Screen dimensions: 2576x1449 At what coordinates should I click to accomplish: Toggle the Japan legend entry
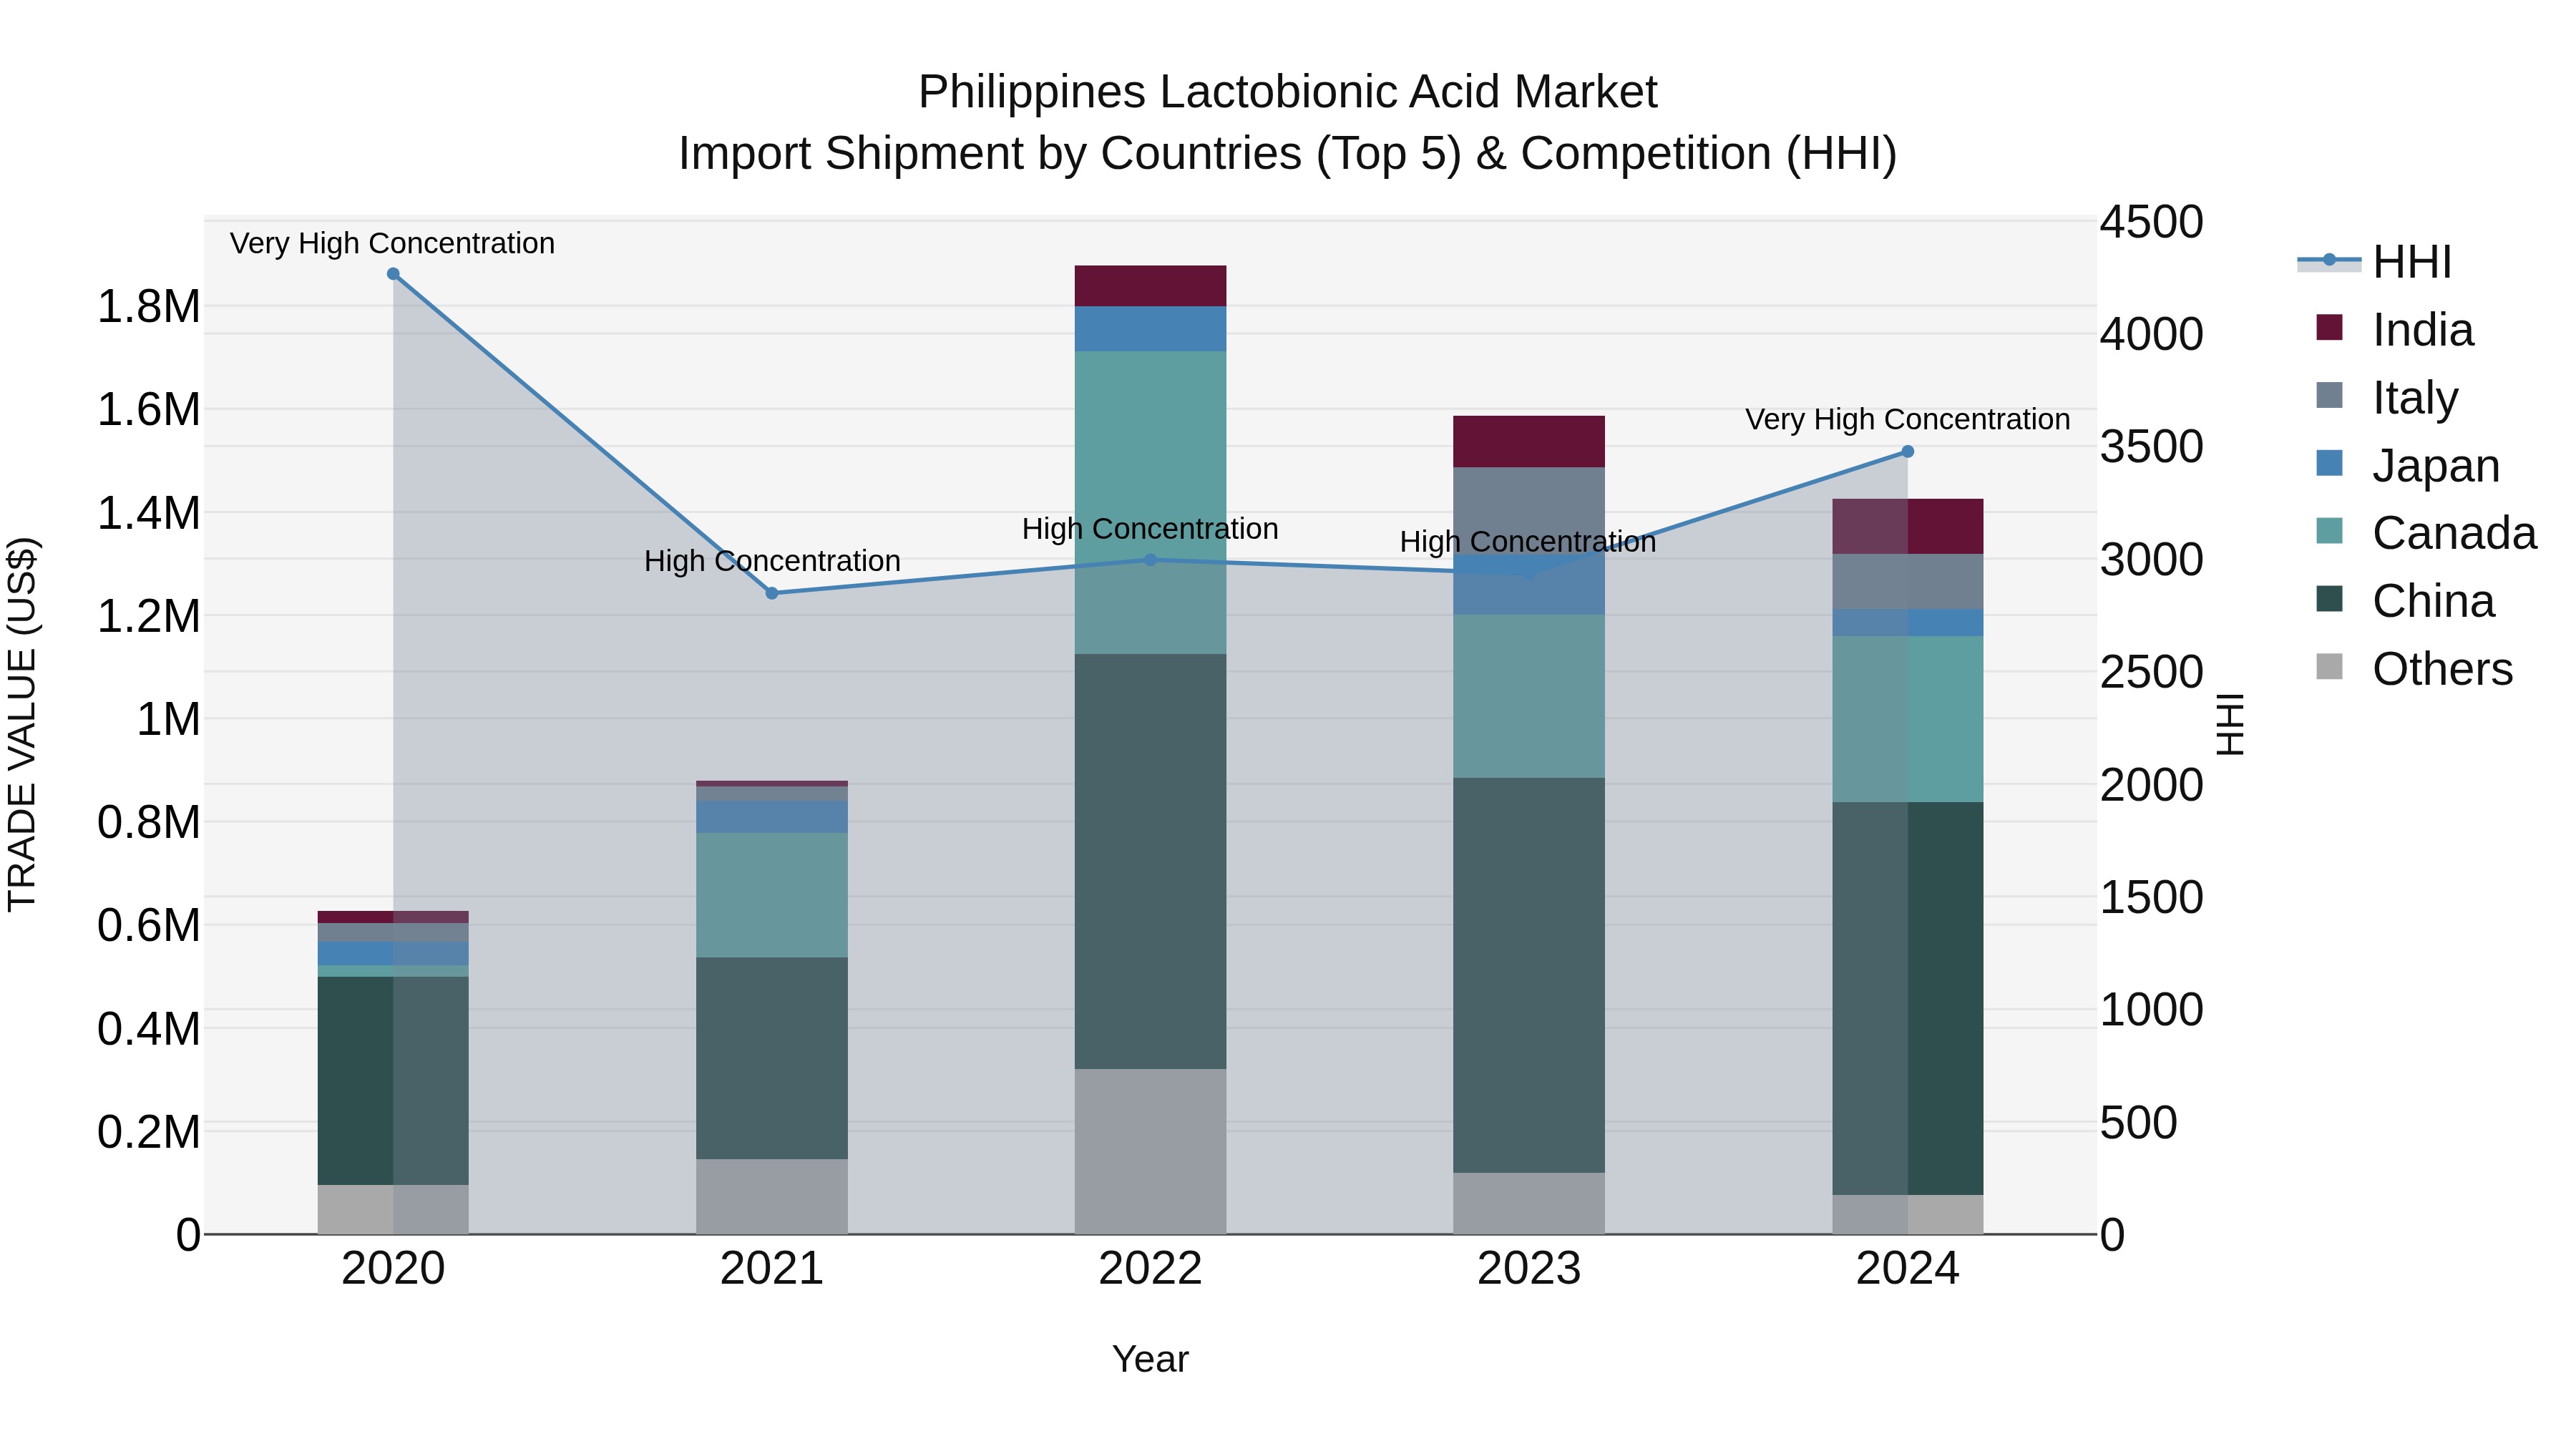tap(2408, 466)
